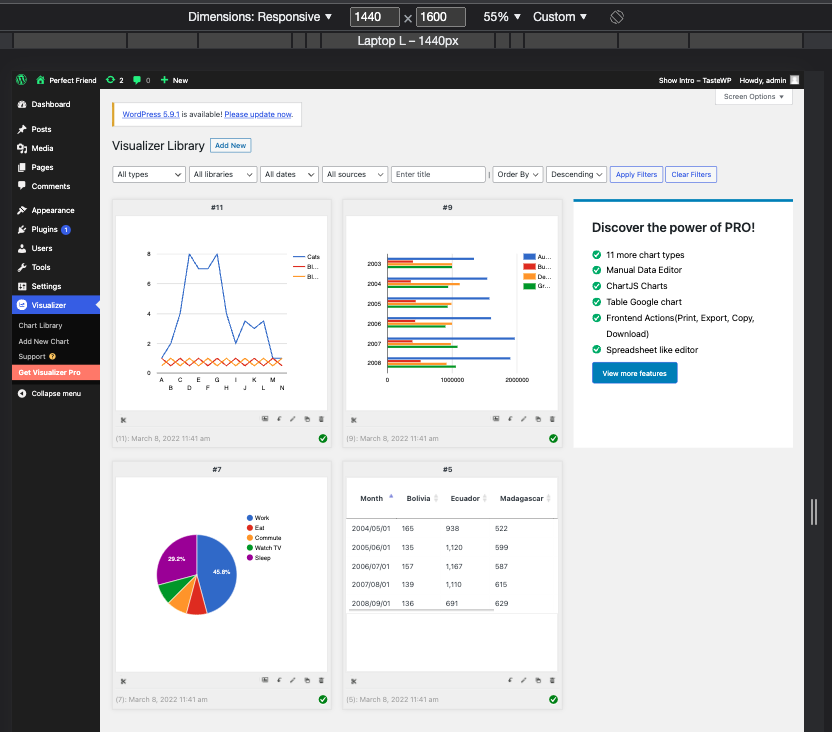The image size is (832, 732).
Task: Open the Order By dropdown
Action: pyautogui.click(x=518, y=175)
